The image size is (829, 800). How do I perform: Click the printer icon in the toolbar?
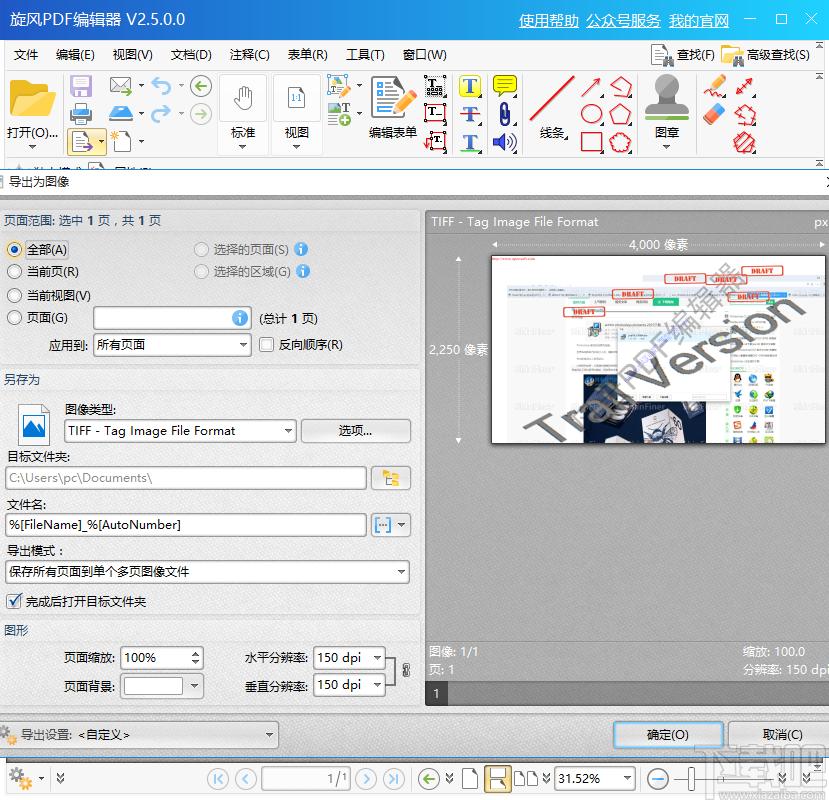click(81, 113)
